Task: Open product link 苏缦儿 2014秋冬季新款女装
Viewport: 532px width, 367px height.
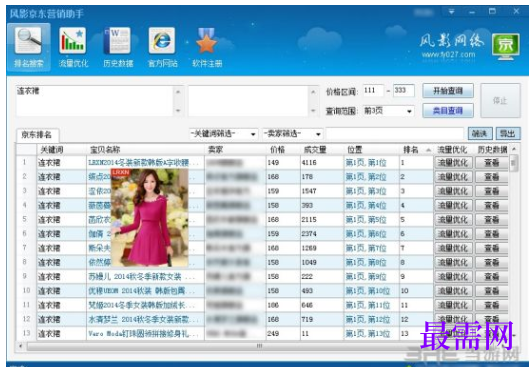Action: pos(141,277)
